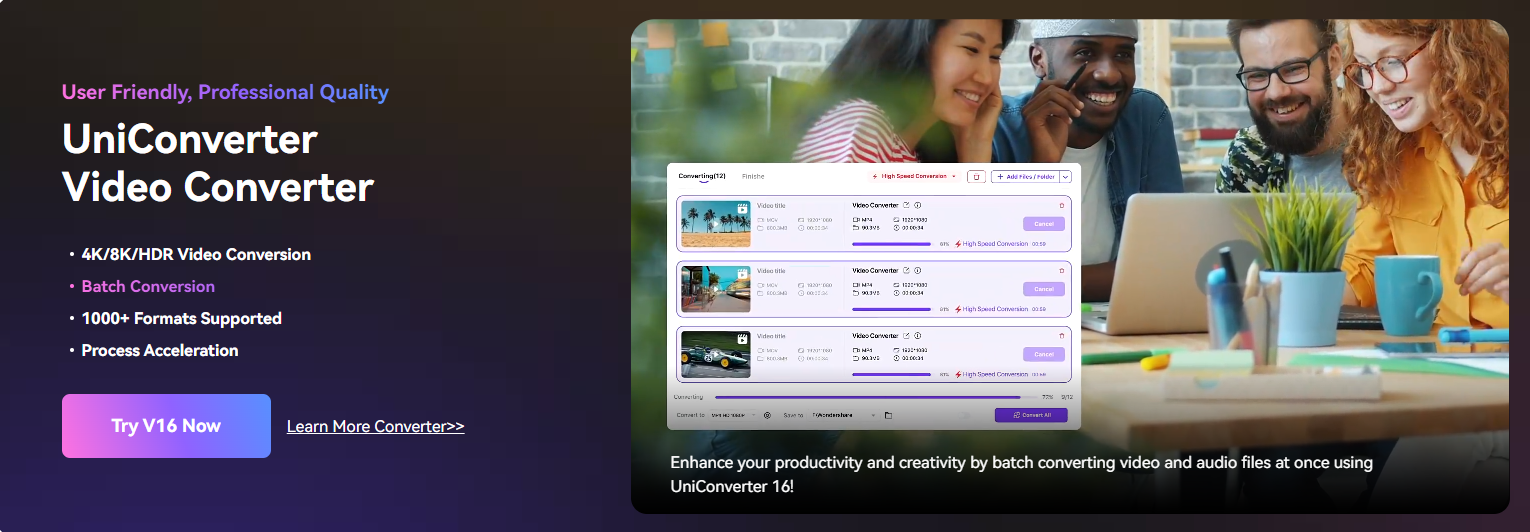Delete the palm beach video row

tap(1062, 205)
